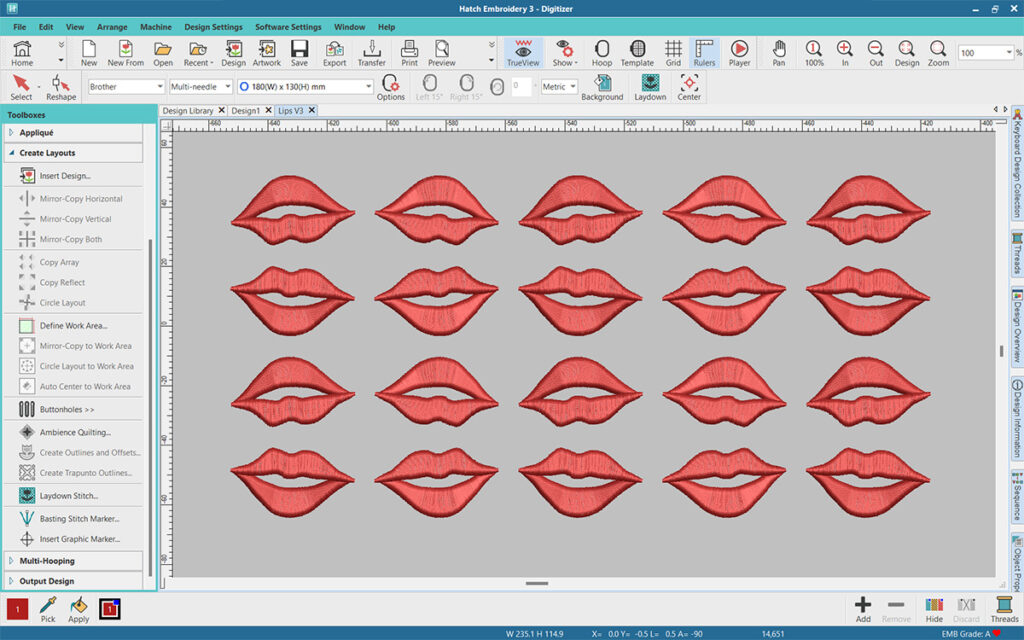Switch to the Design1 tab
This screenshot has height=640, width=1024.
point(245,111)
